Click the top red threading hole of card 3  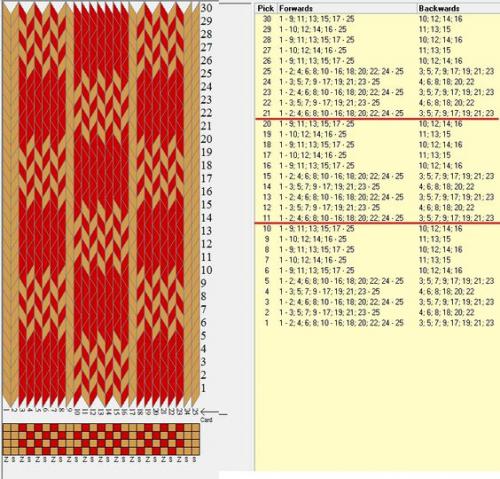coord(22,428)
